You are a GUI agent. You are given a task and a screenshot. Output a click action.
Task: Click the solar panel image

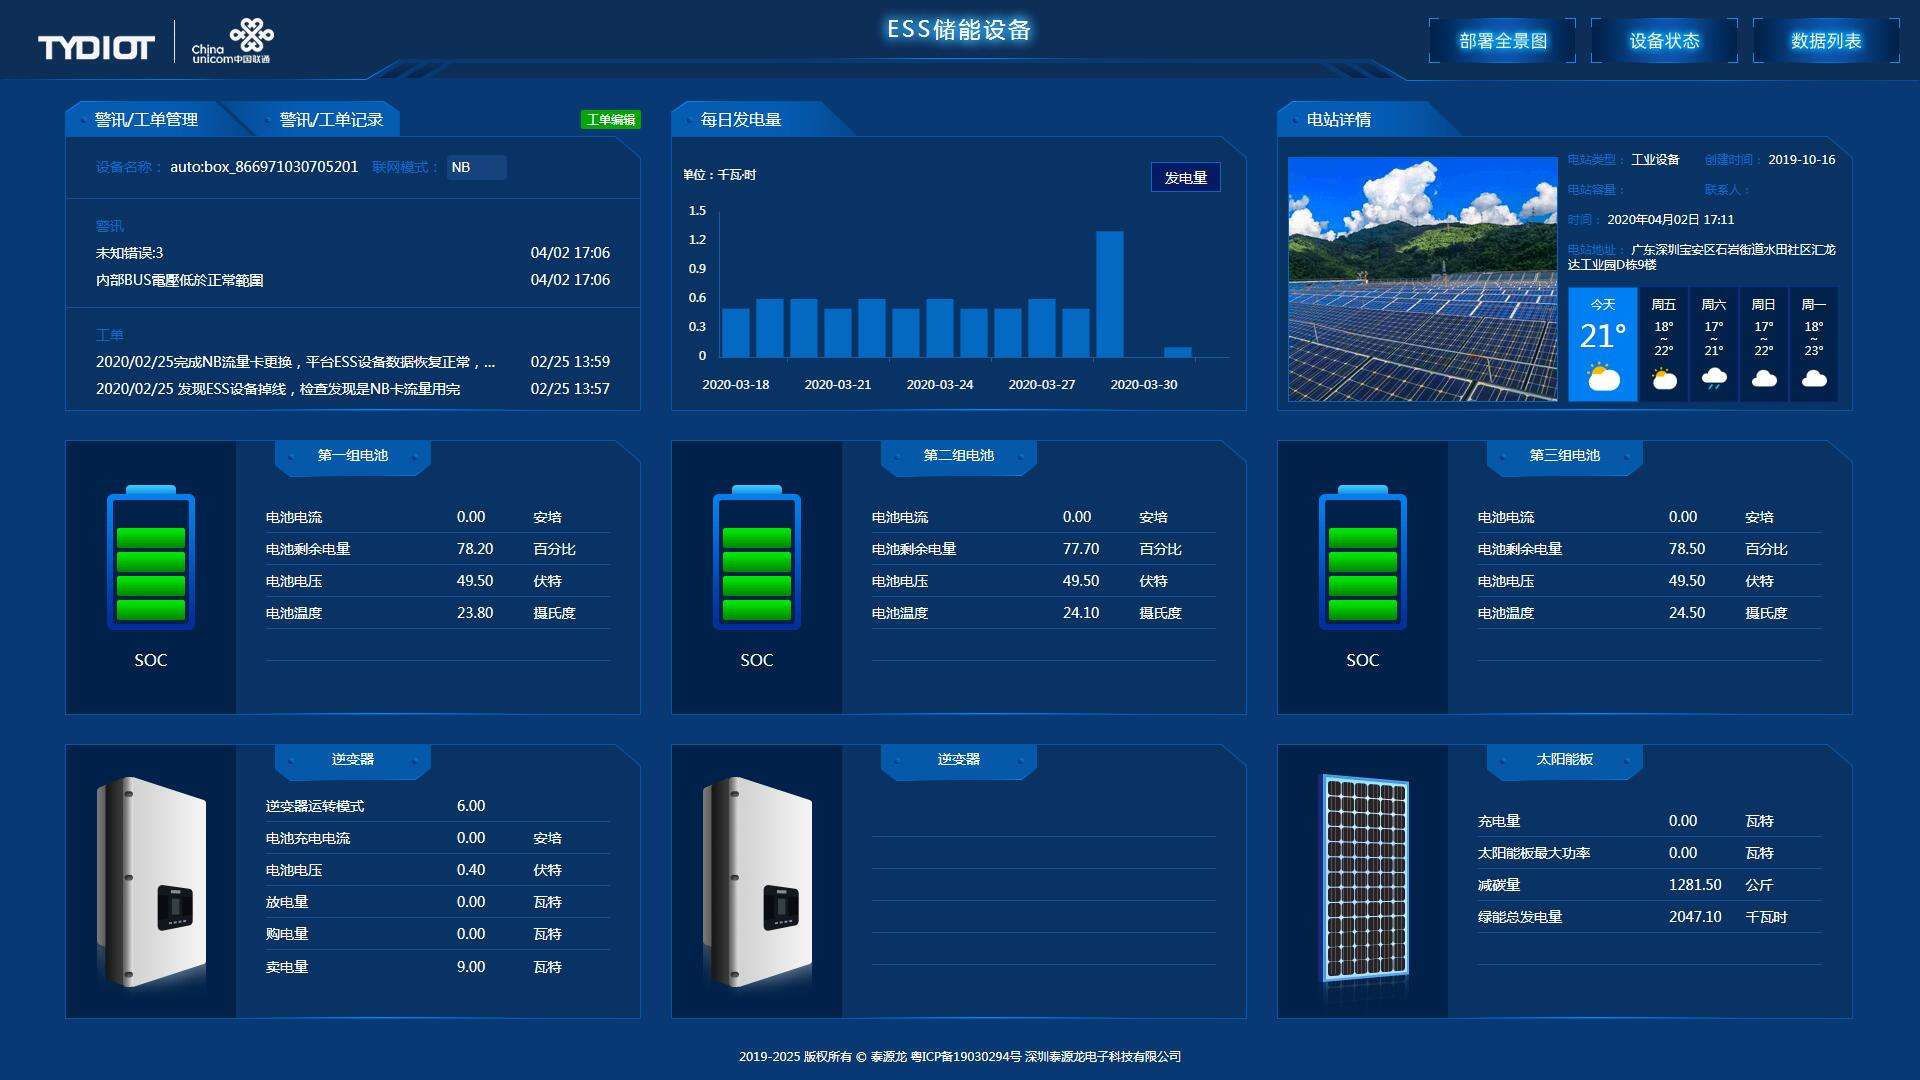click(1364, 877)
